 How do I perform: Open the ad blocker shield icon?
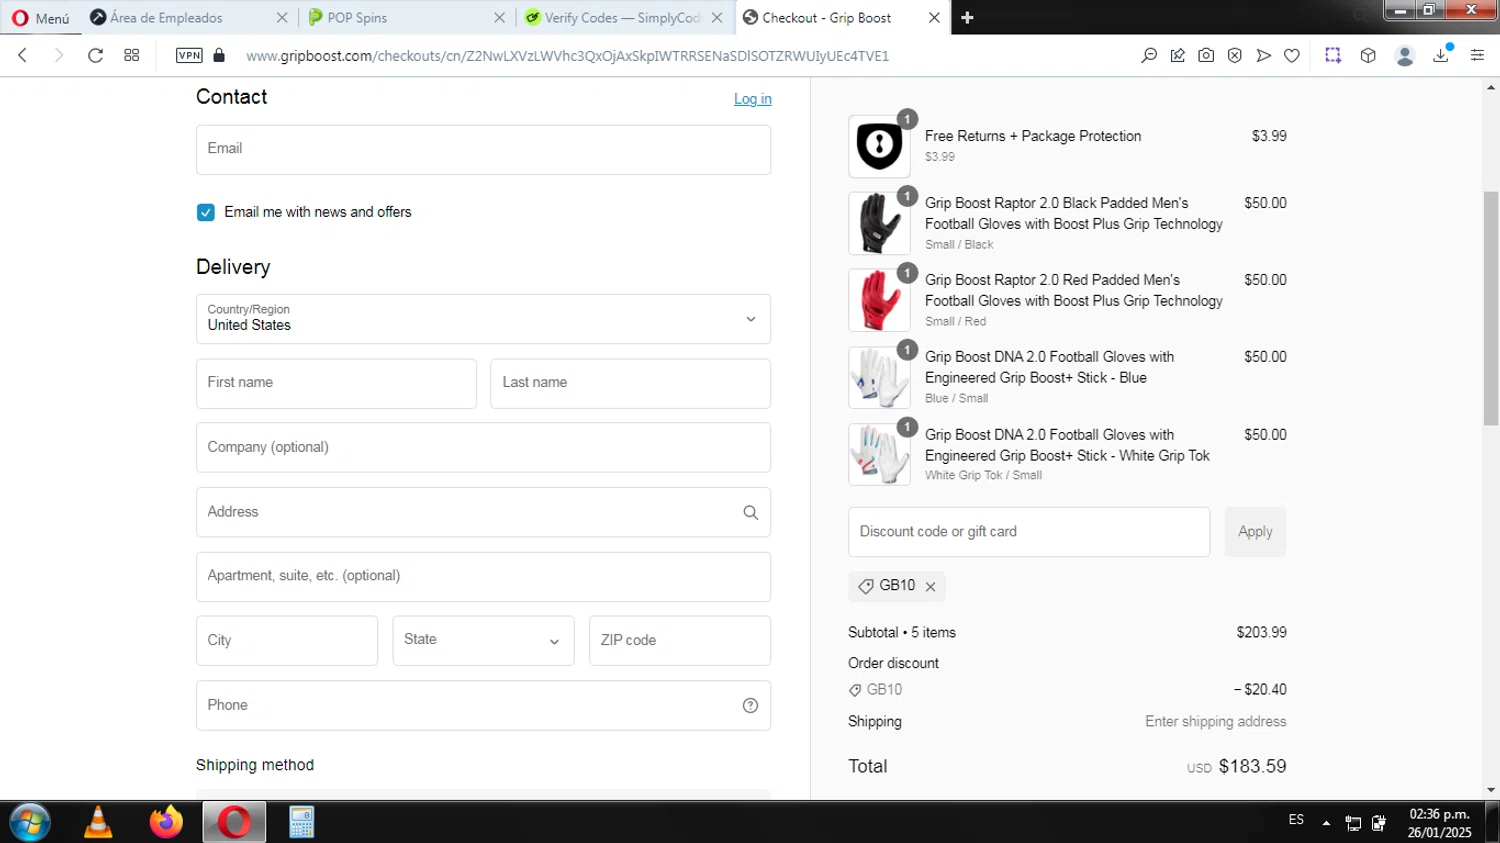1235,56
